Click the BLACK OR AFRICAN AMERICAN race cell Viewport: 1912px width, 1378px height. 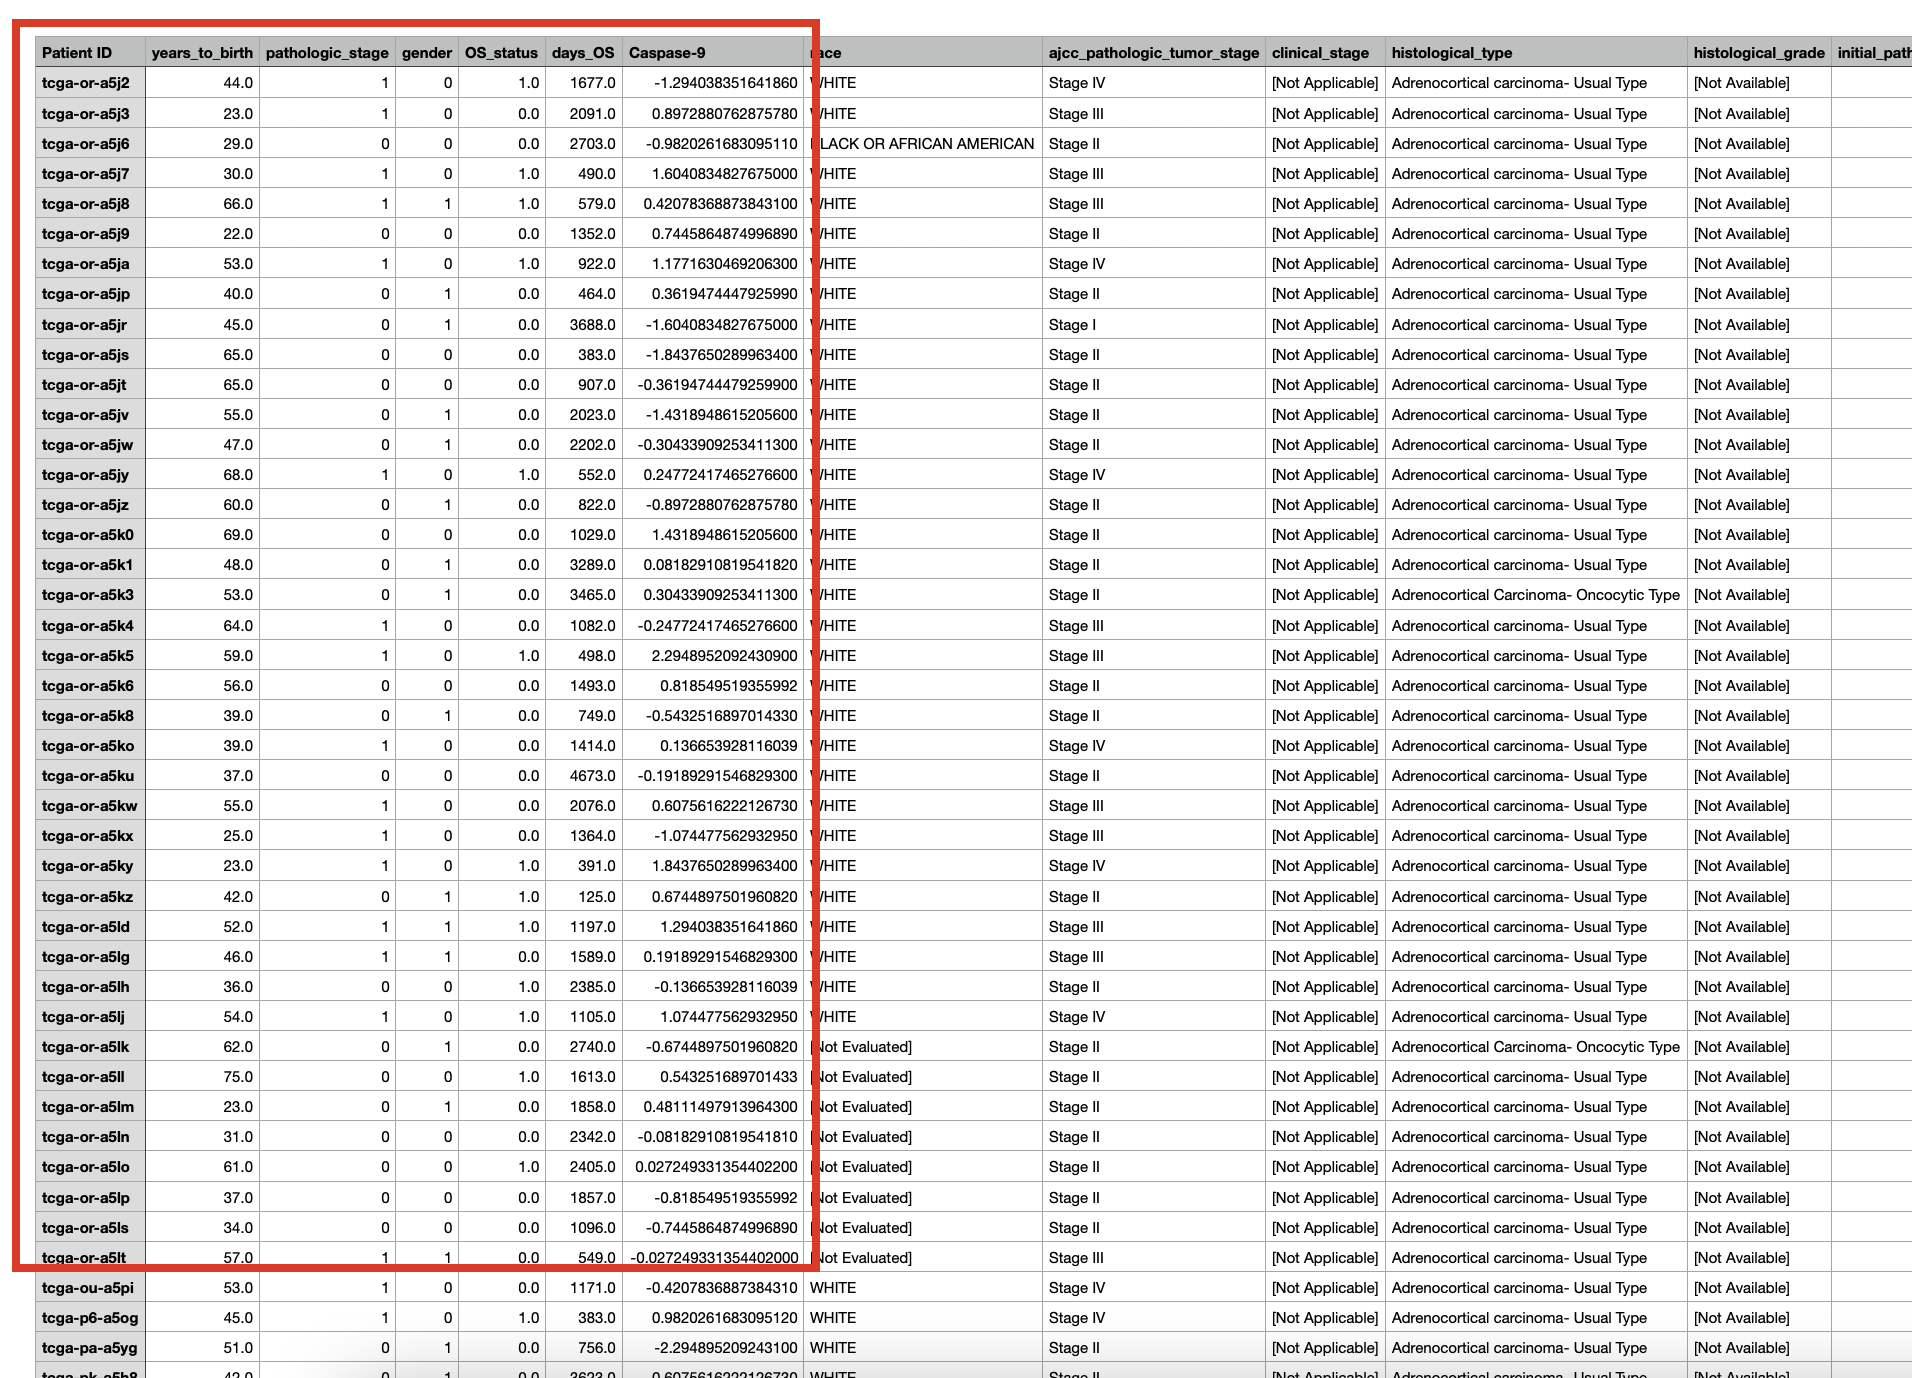[926, 144]
